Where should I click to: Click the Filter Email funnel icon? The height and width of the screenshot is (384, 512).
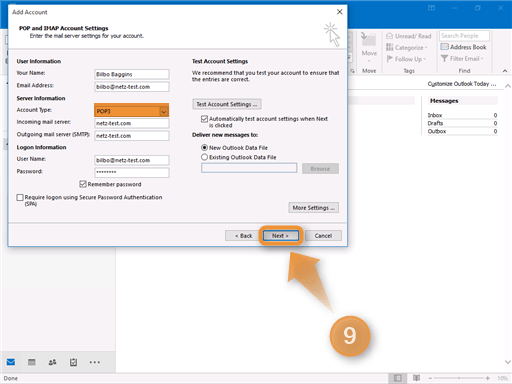coord(444,59)
